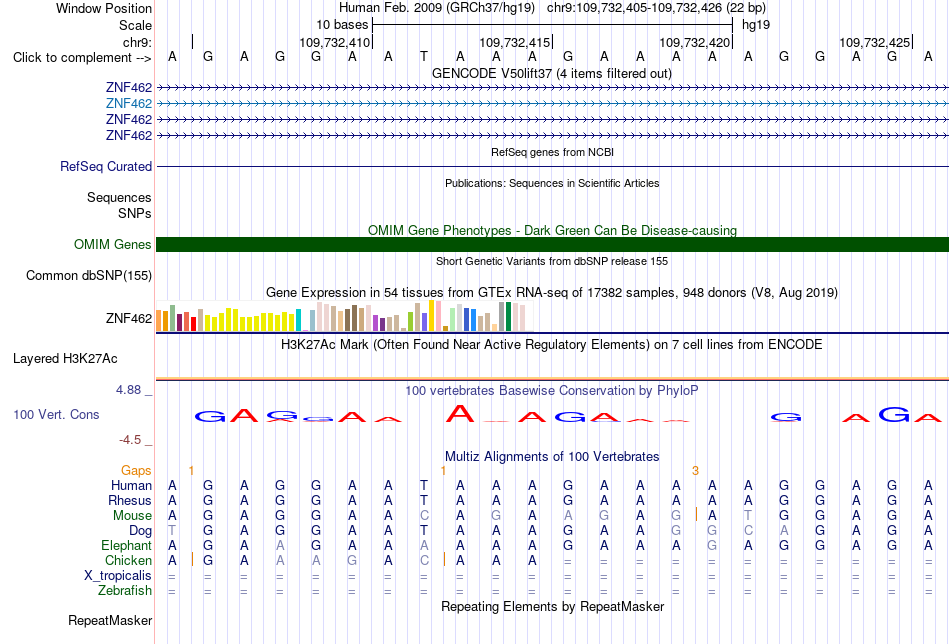950x644 pixels.
Task: Click the Zebrafish species row label
Action: pyautogui.click(x=125, y=591)
